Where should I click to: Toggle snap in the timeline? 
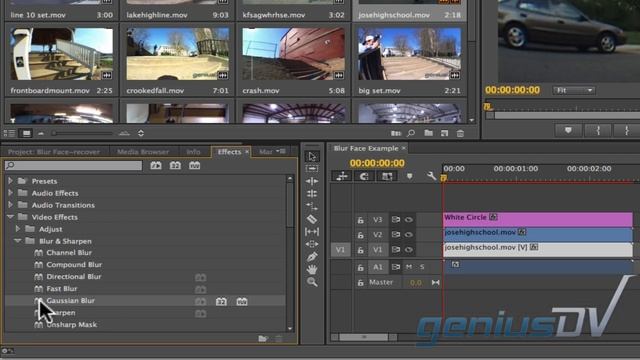point(364,176)
